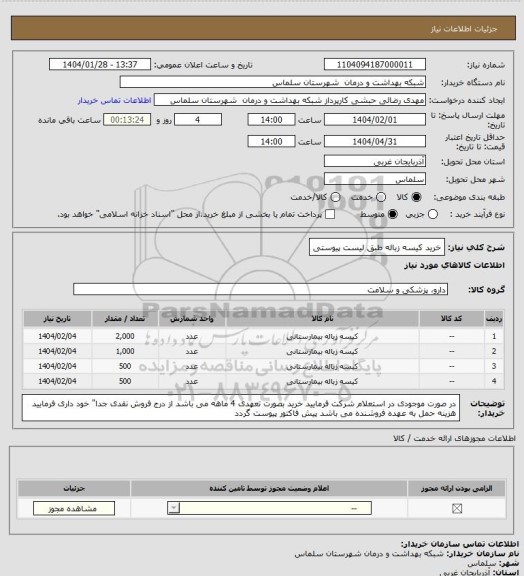Click the response deadline time 14:00 field
Screen dimensions: 524x576
click(x=272, y=120)
